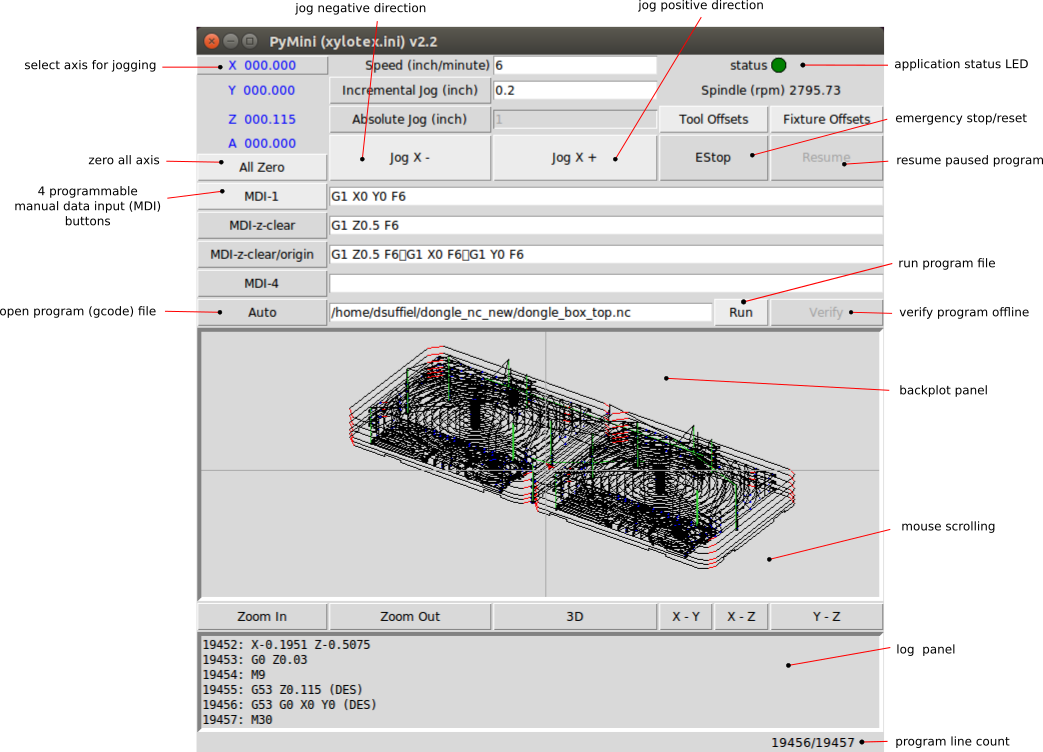Run the loaded program file
The width and height of the screenshot is (1043, 752).
point(740,313)
